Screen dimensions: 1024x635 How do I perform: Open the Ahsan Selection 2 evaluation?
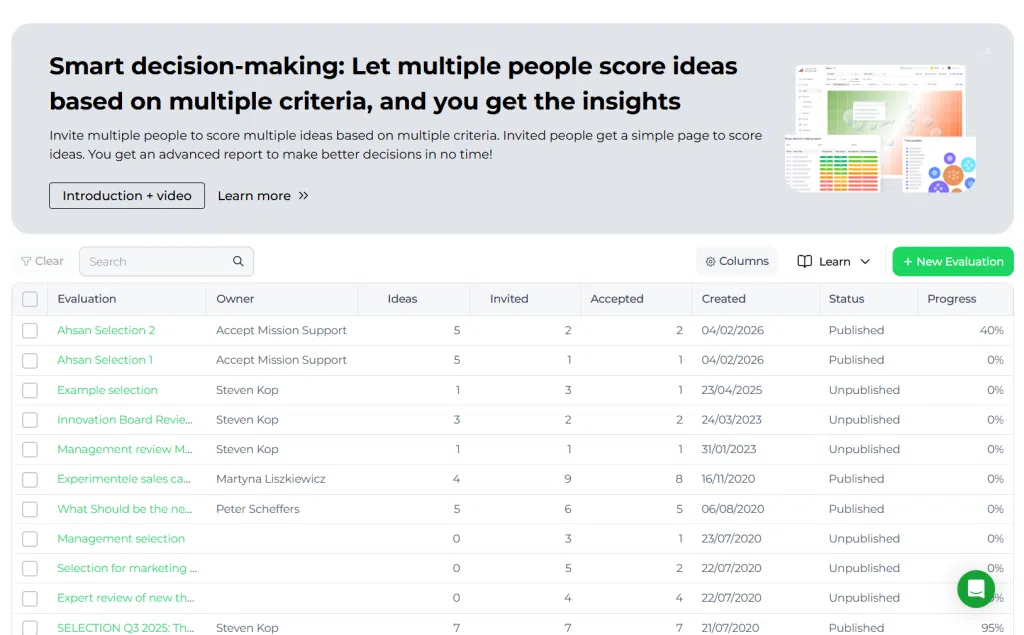(106, 330)
